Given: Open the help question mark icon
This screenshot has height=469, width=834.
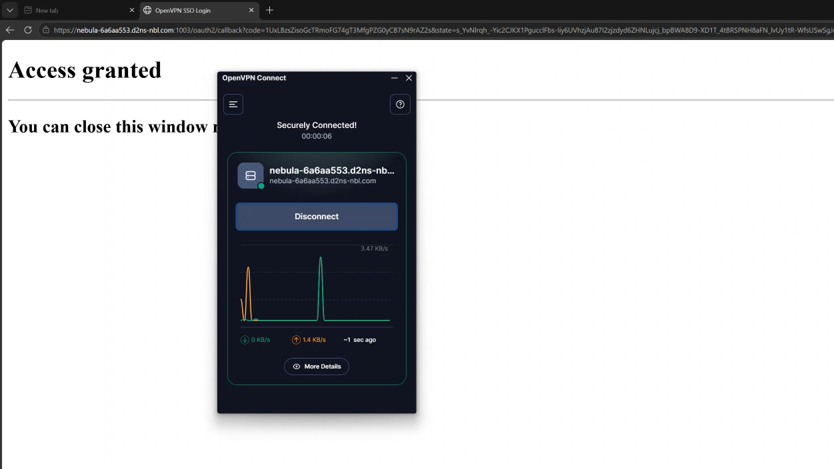Looking at the screenshot, I should coord(400,104).
